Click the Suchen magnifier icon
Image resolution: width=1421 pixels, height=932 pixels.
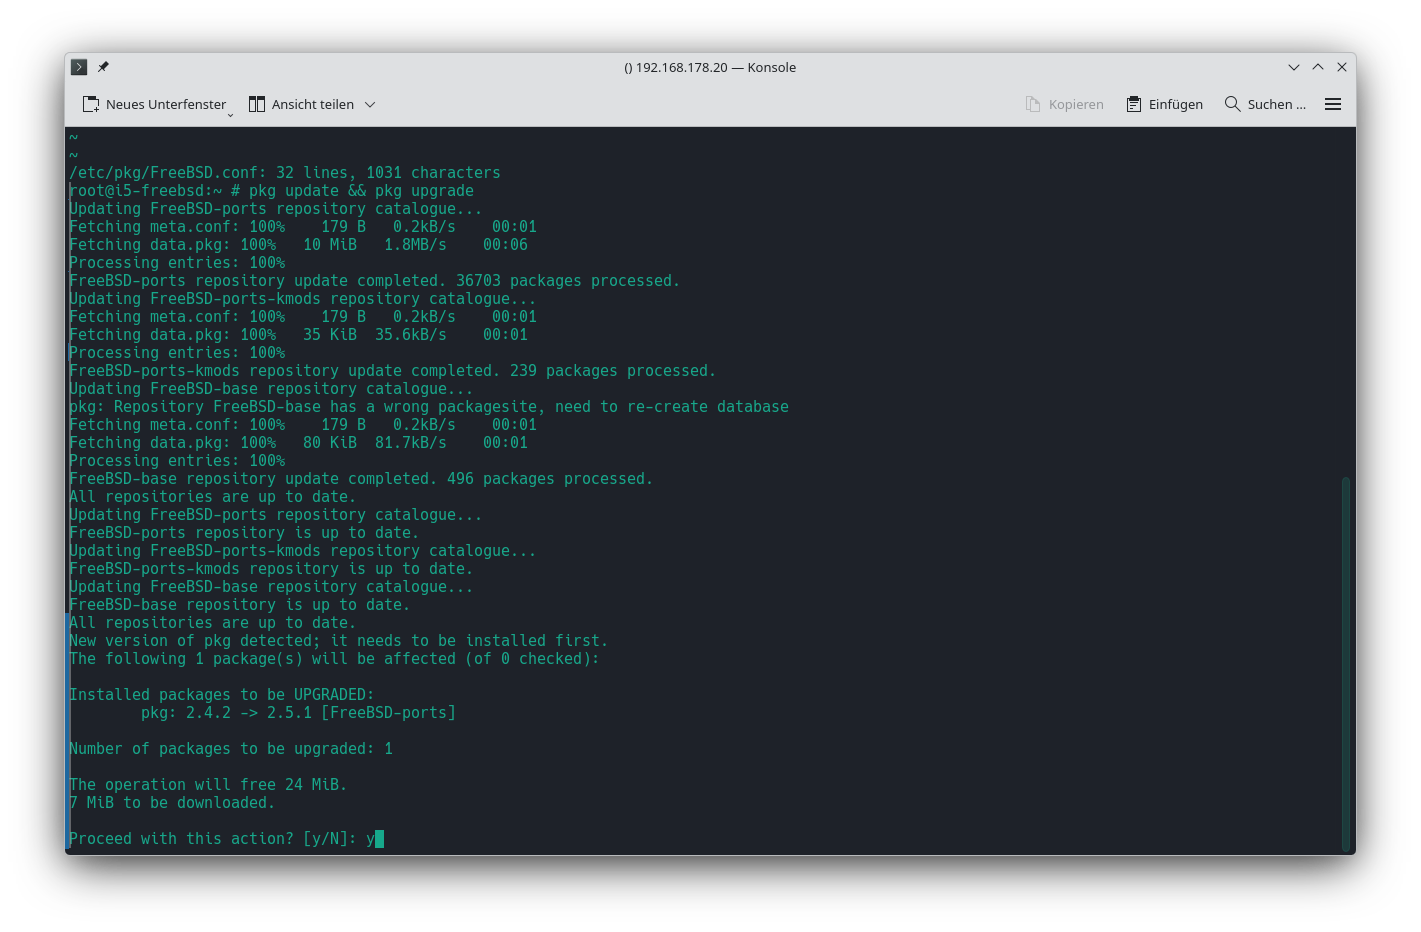click(1232, 104)
